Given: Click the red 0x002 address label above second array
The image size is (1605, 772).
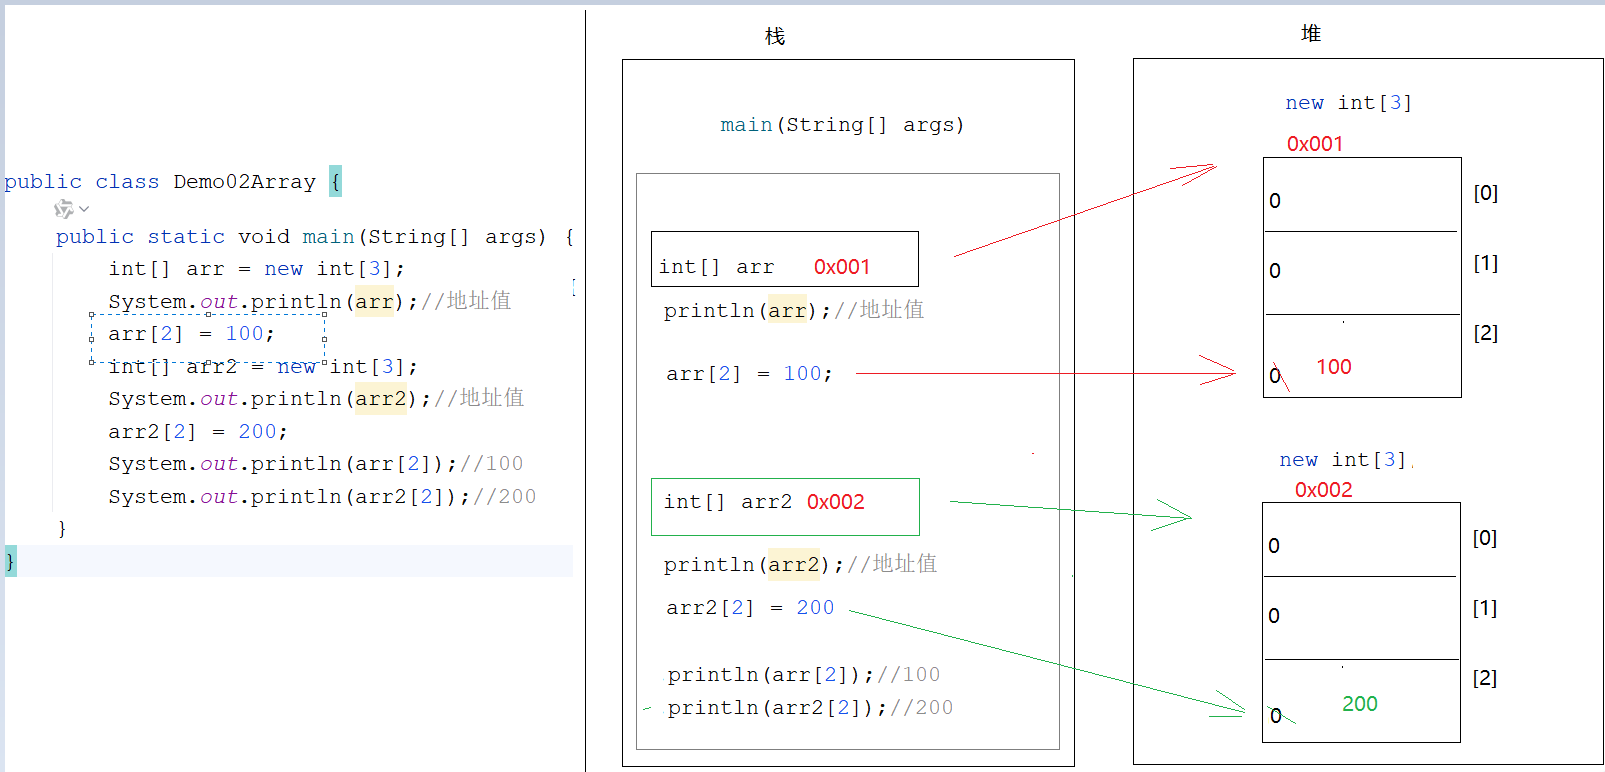Looking at the screenshot, I should point(1323,490).
